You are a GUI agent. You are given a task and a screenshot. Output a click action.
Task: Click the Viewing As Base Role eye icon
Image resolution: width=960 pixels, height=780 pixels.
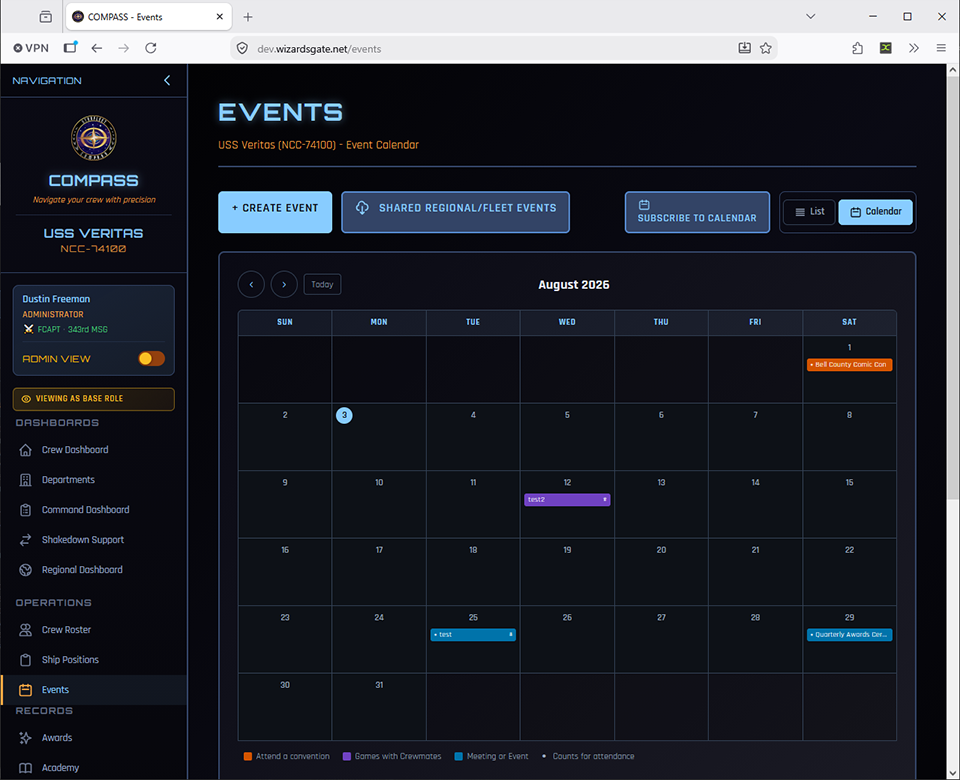[26, 399]
